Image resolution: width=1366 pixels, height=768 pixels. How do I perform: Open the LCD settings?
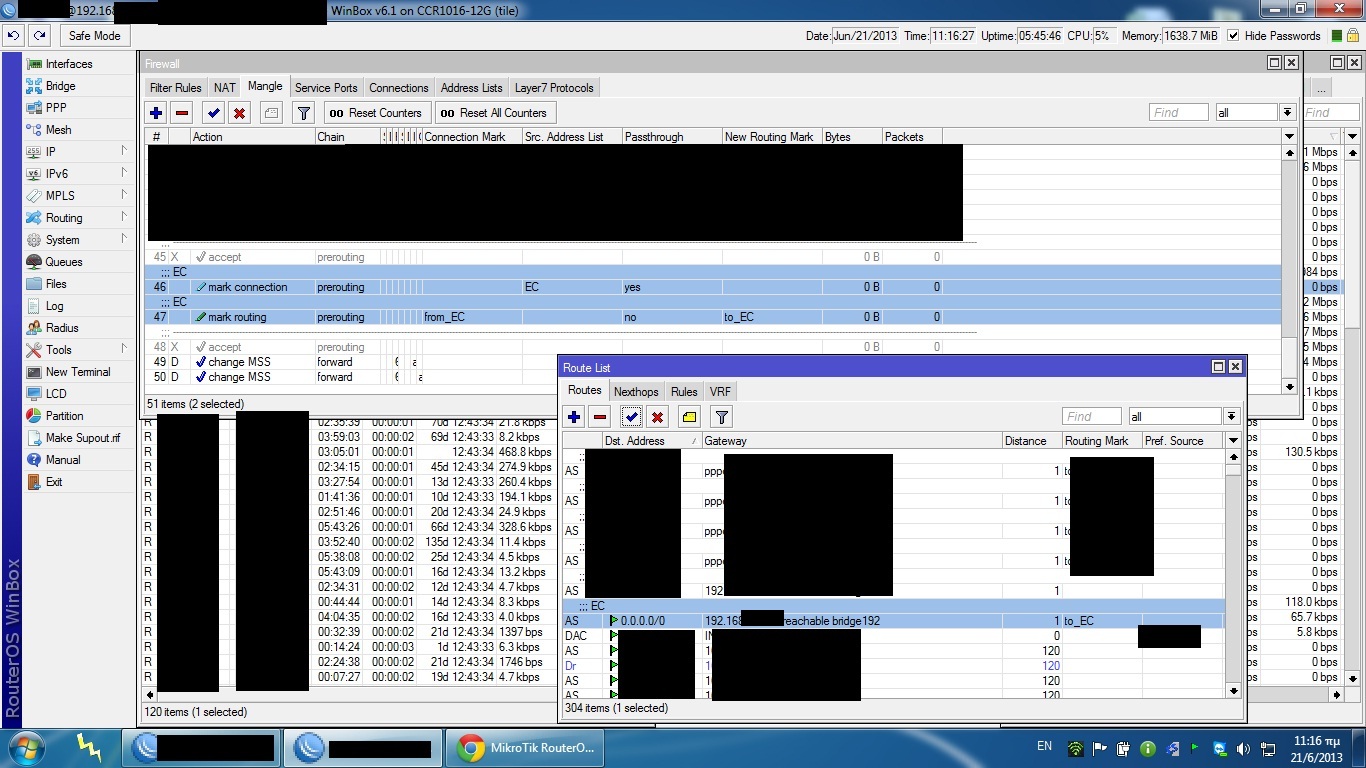point(56,394)
